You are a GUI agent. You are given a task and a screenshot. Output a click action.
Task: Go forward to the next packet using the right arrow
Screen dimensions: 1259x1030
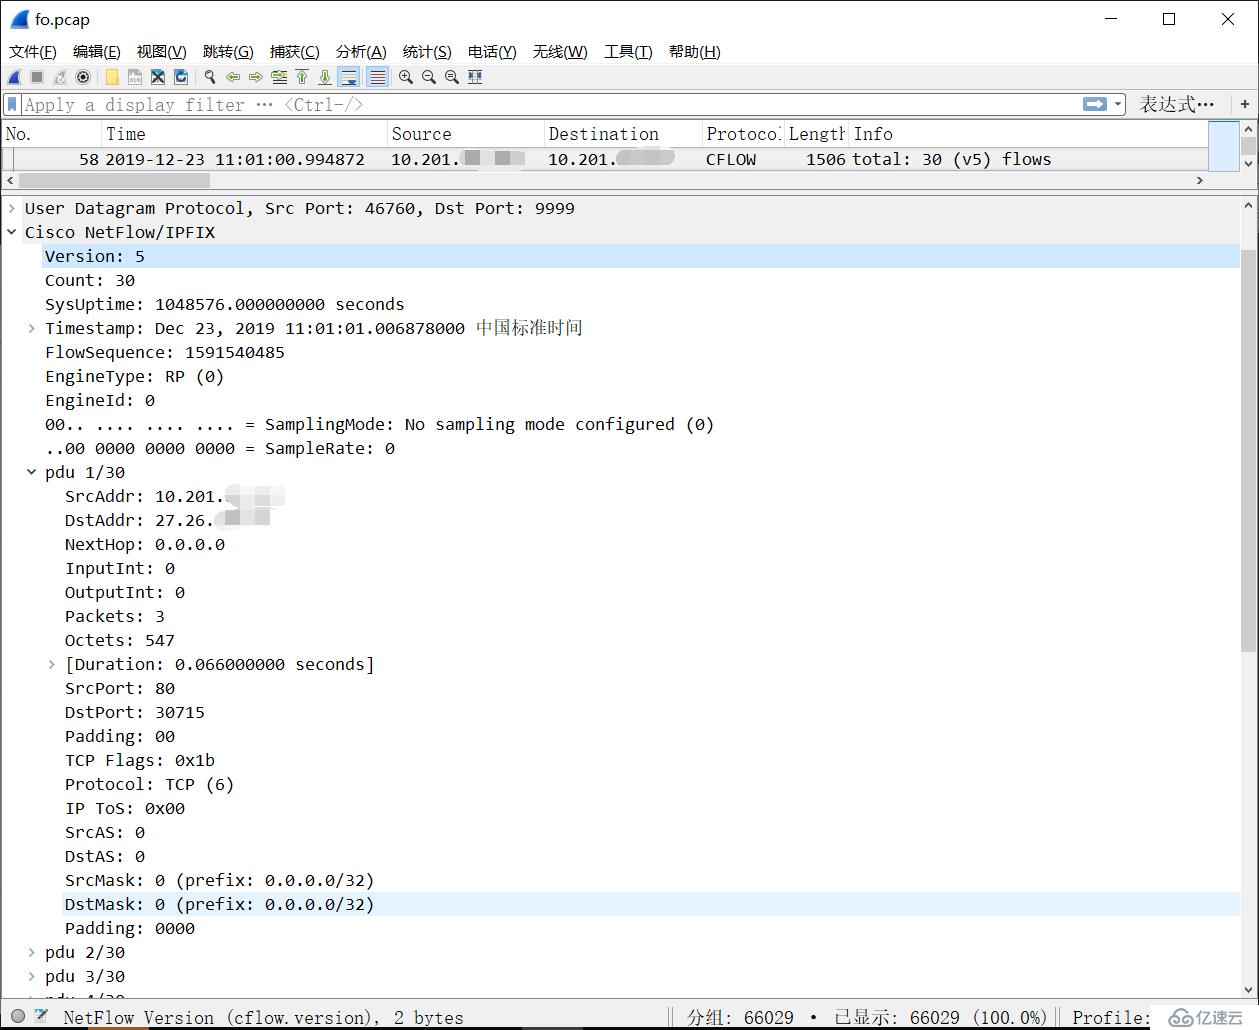(256, 77)
